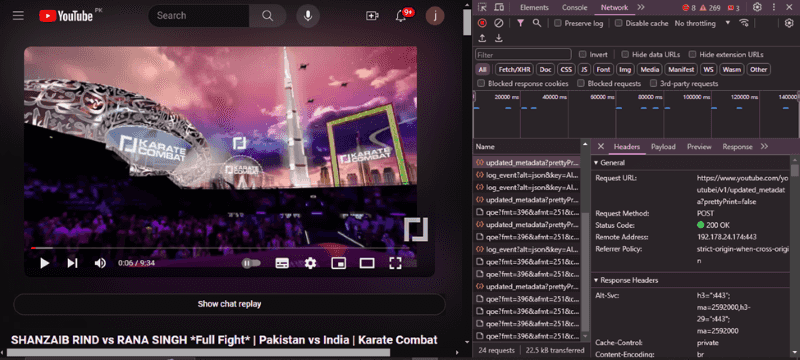Click the search magnifier button on YouTube

click(268, 16)
